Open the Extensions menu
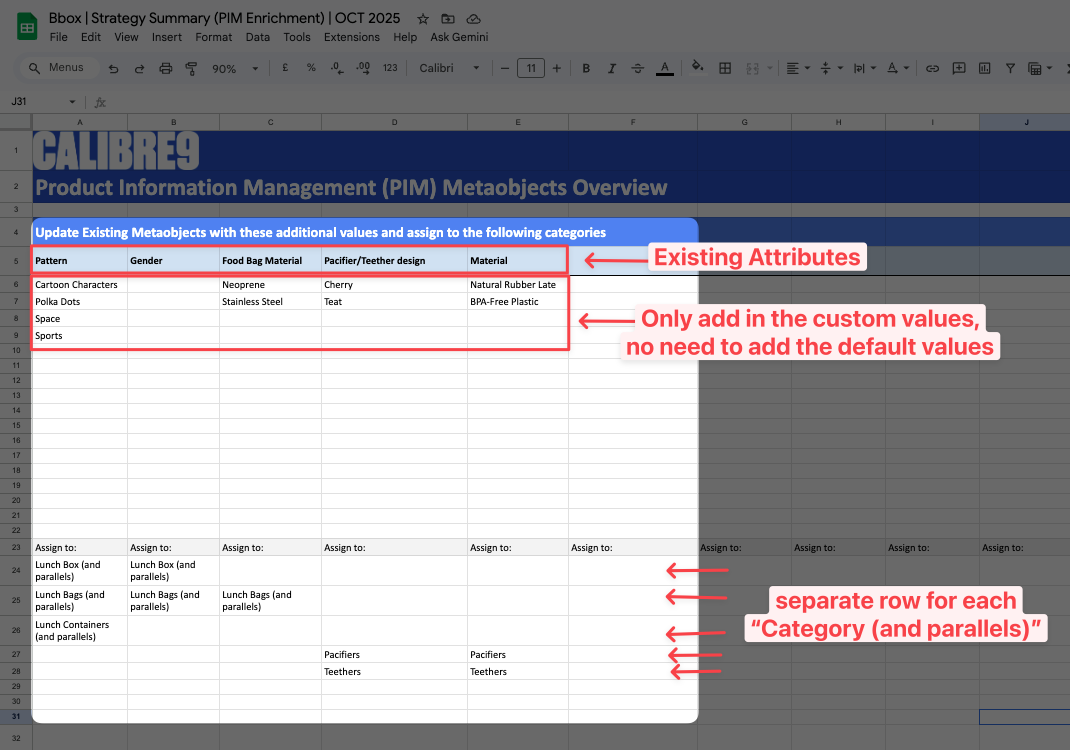The image size is (1070, 750). coord(351,37)
